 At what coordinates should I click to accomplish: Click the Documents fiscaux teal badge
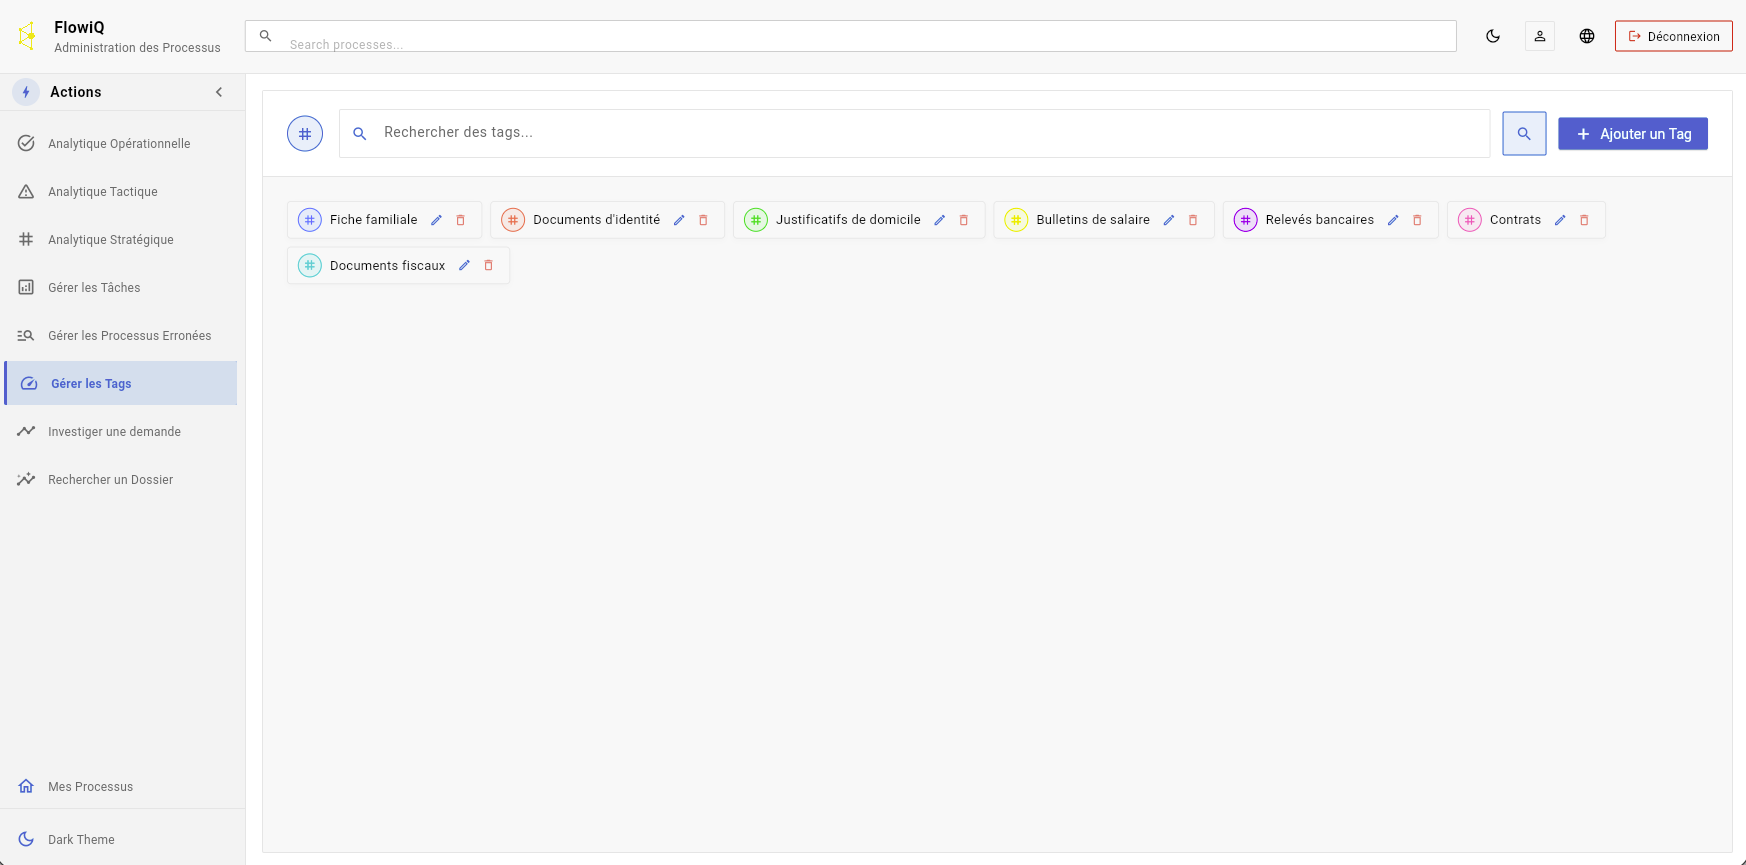tap(310, 266)
